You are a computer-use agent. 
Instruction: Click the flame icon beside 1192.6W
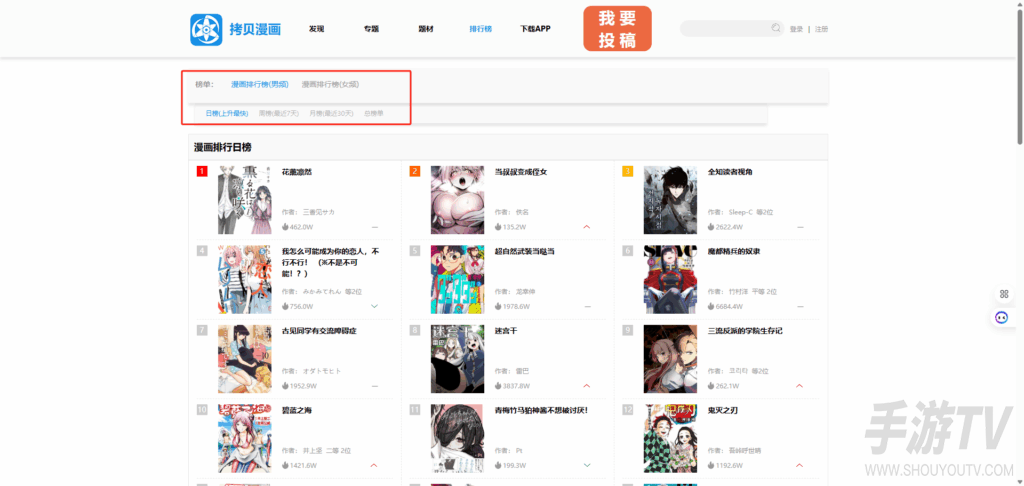[x=711, y=466]
